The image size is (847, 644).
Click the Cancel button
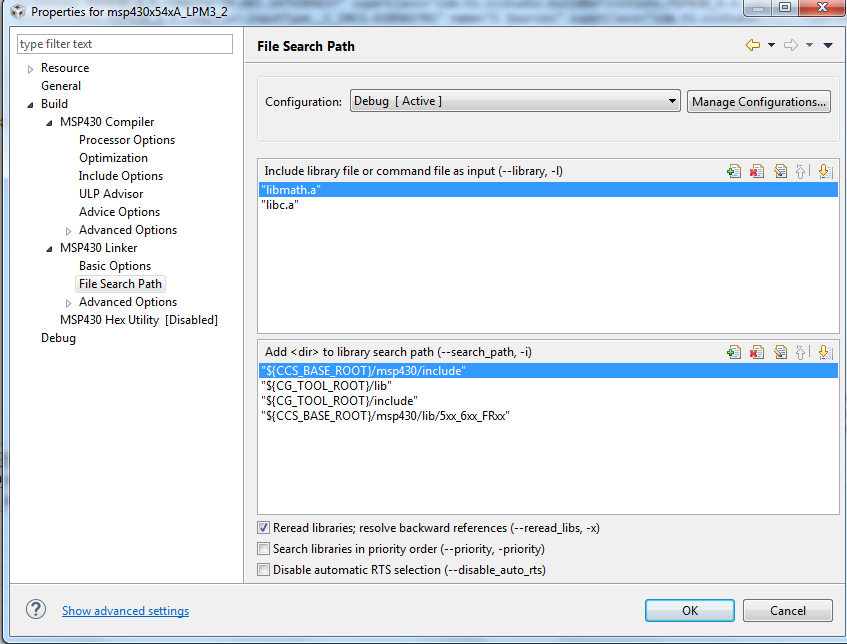[788, 611]
